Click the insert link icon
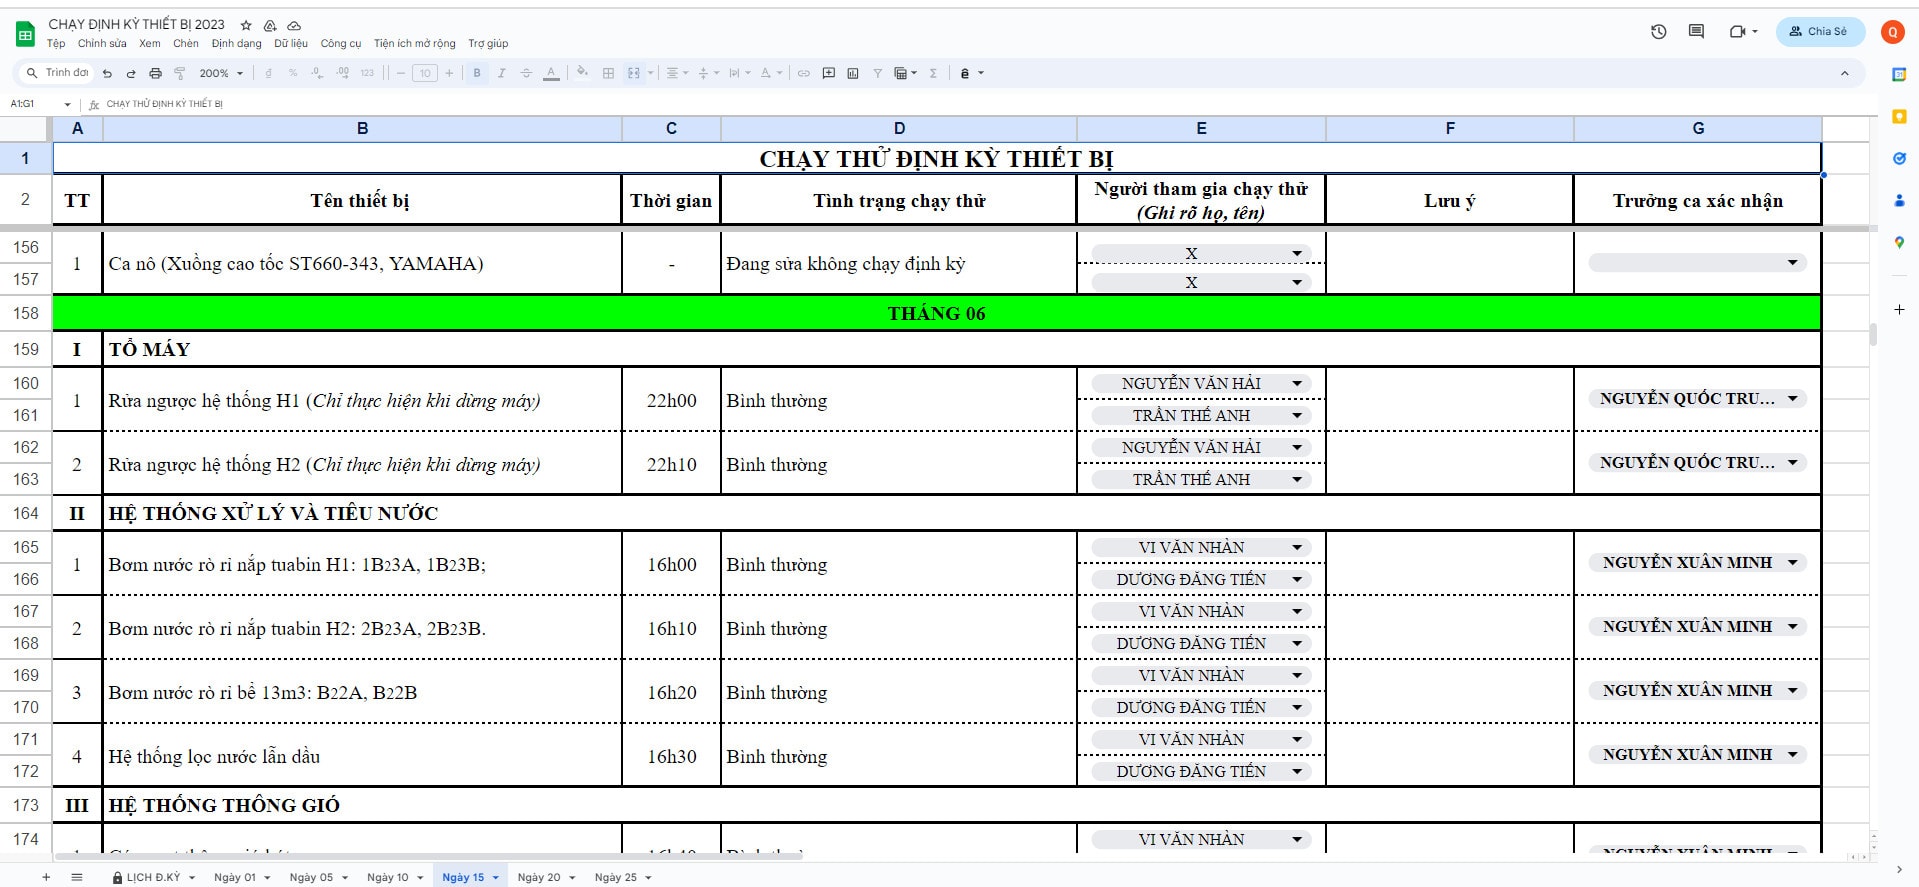This screenshot has width=1919, height=887. (803, 73)
